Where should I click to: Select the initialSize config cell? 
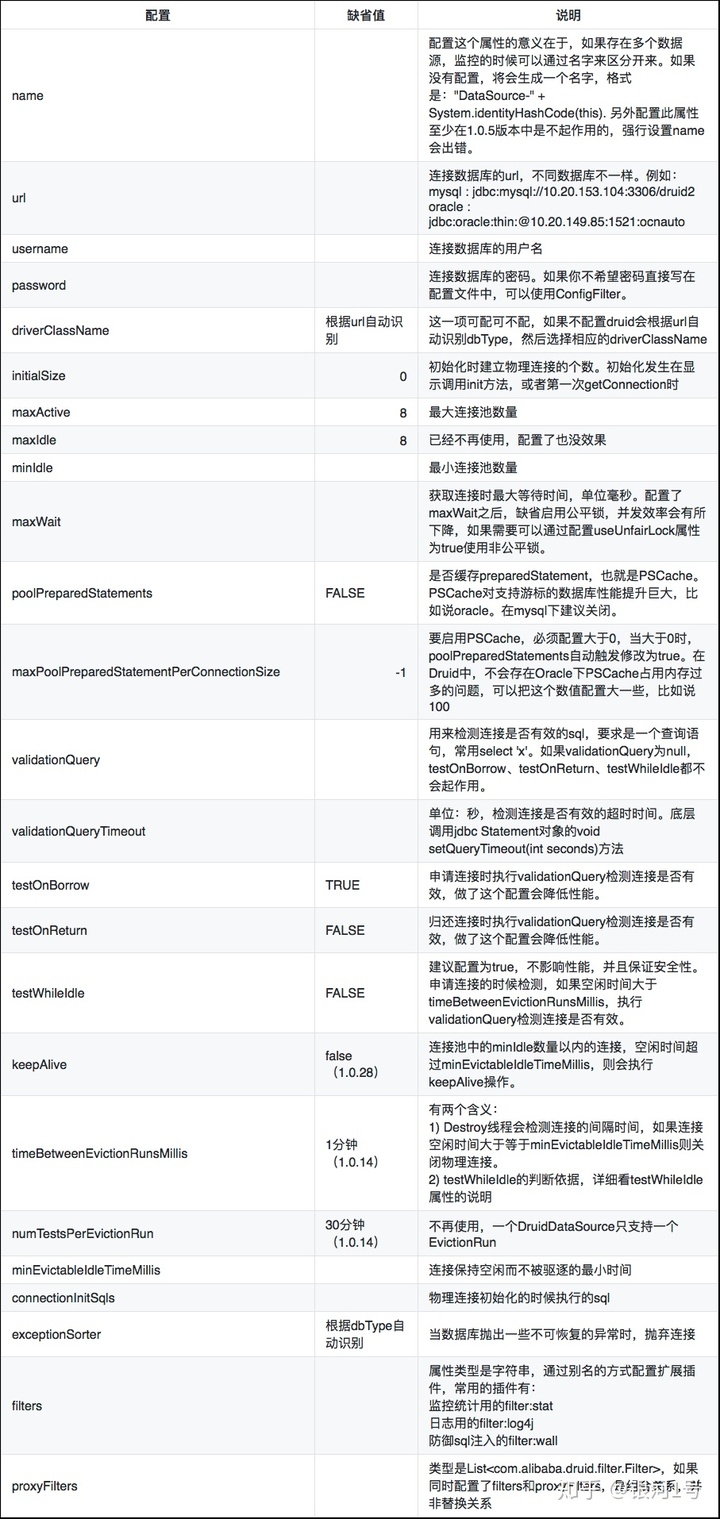point(157,376)
